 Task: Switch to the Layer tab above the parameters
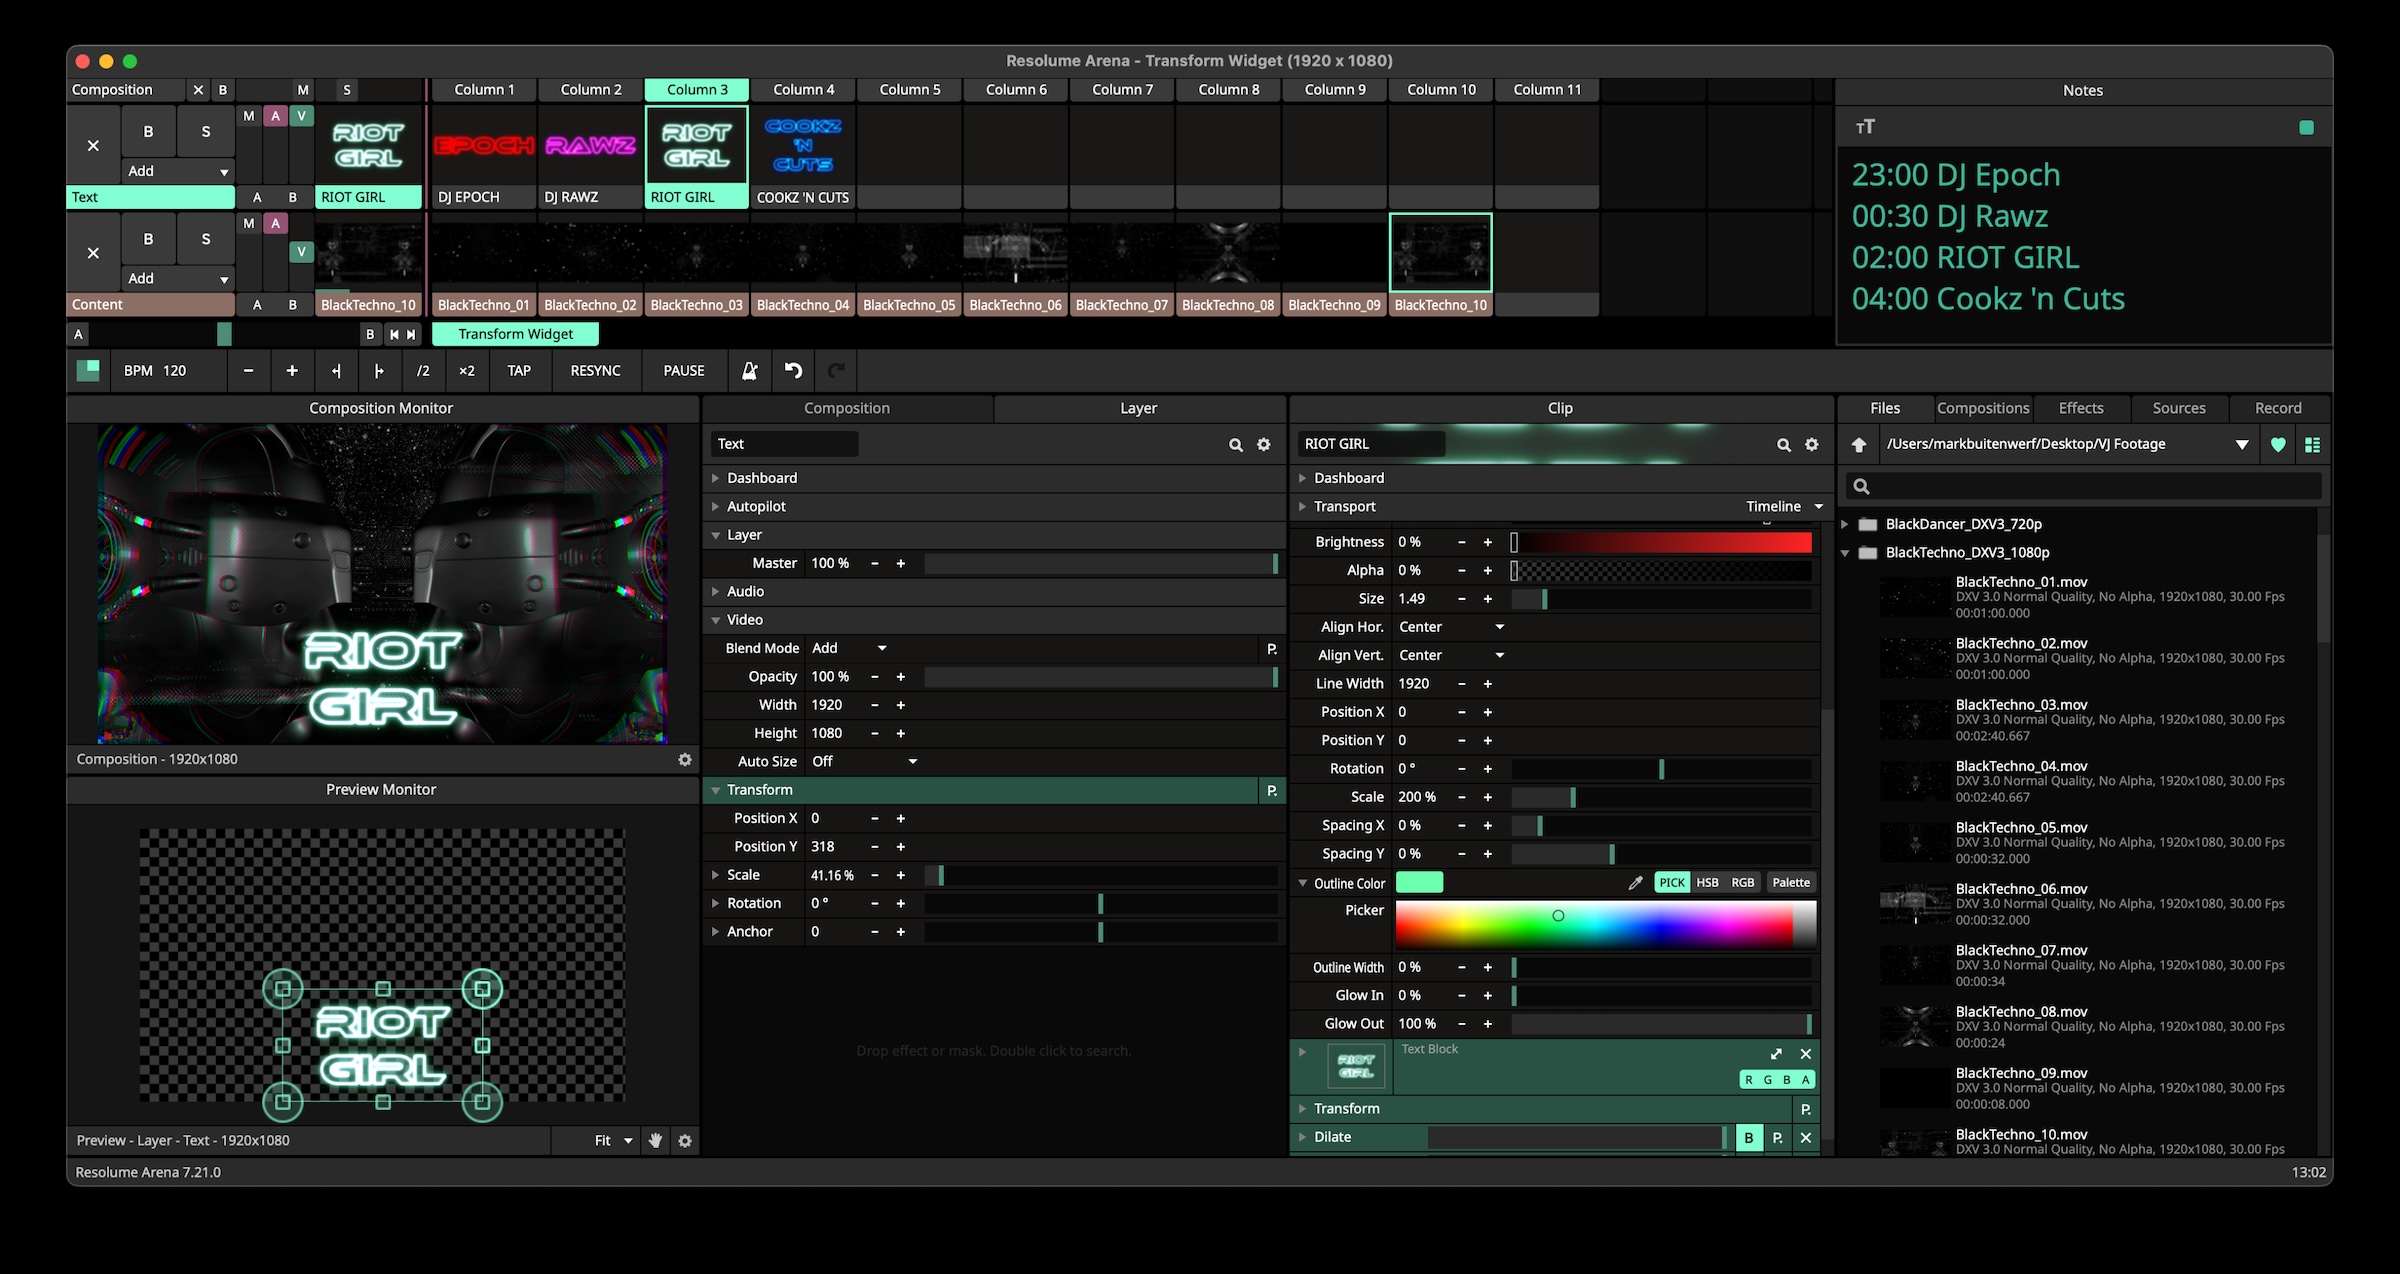click(x=1138, y=408)
